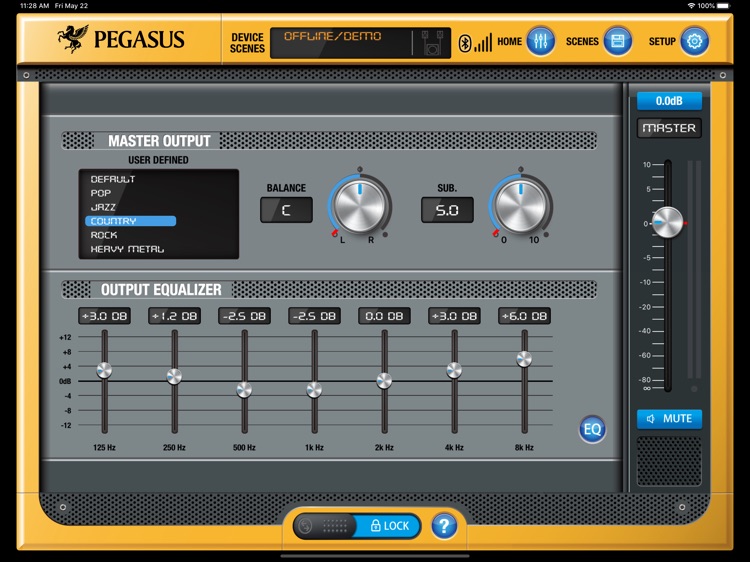Click the Master label button
The height and width of the screenshot is (562, 750).
[x=669, y=128]
